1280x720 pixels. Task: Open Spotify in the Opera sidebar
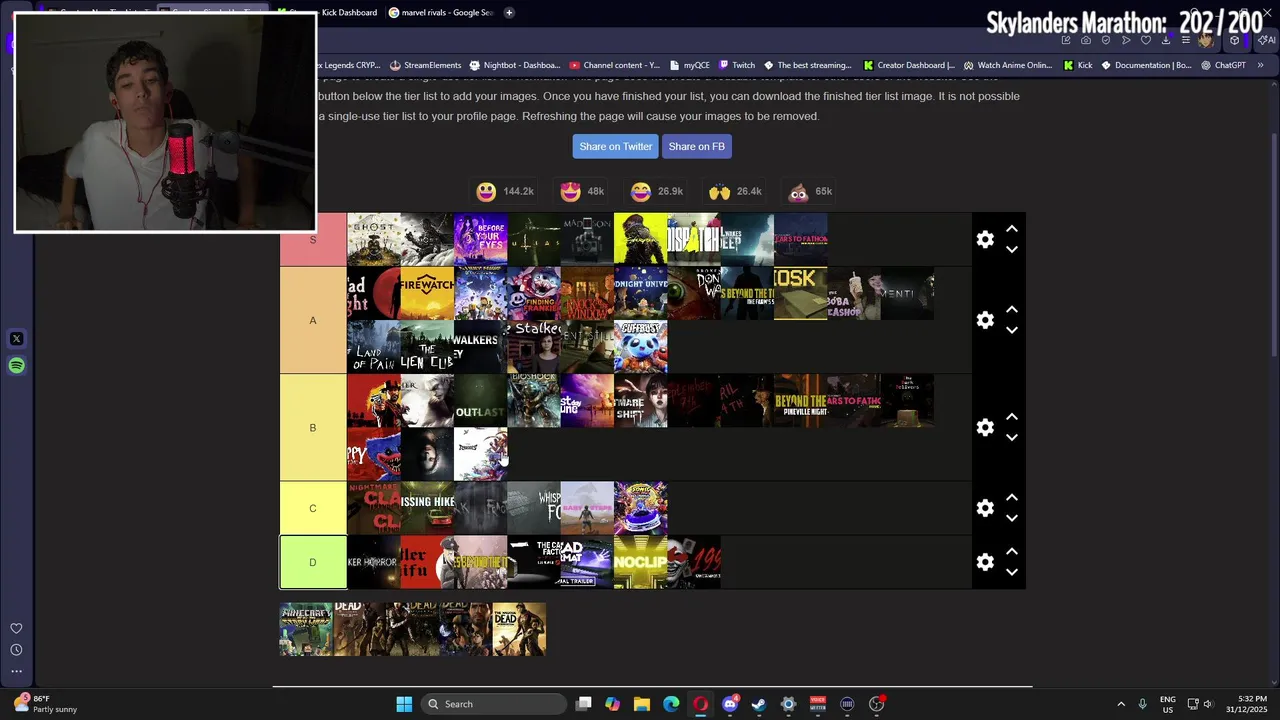pos(16,366)
